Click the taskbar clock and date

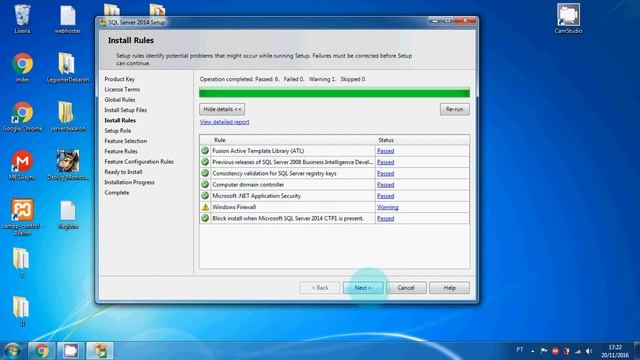click(615, 351)
